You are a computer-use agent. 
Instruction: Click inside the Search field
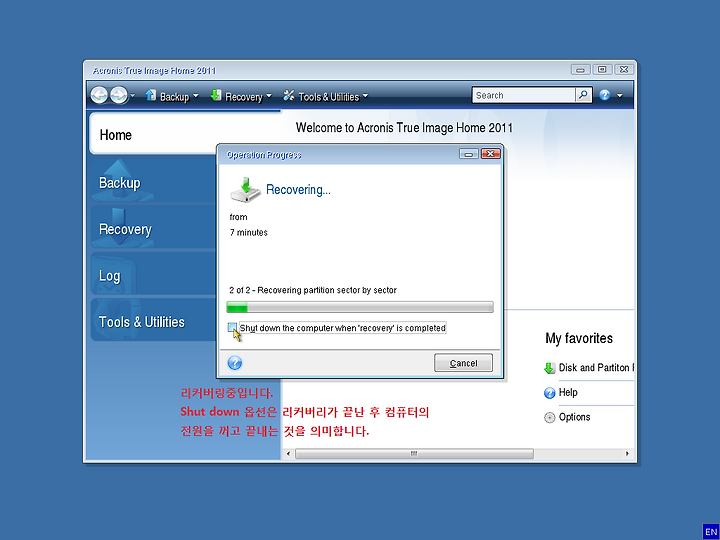[523, 95]
